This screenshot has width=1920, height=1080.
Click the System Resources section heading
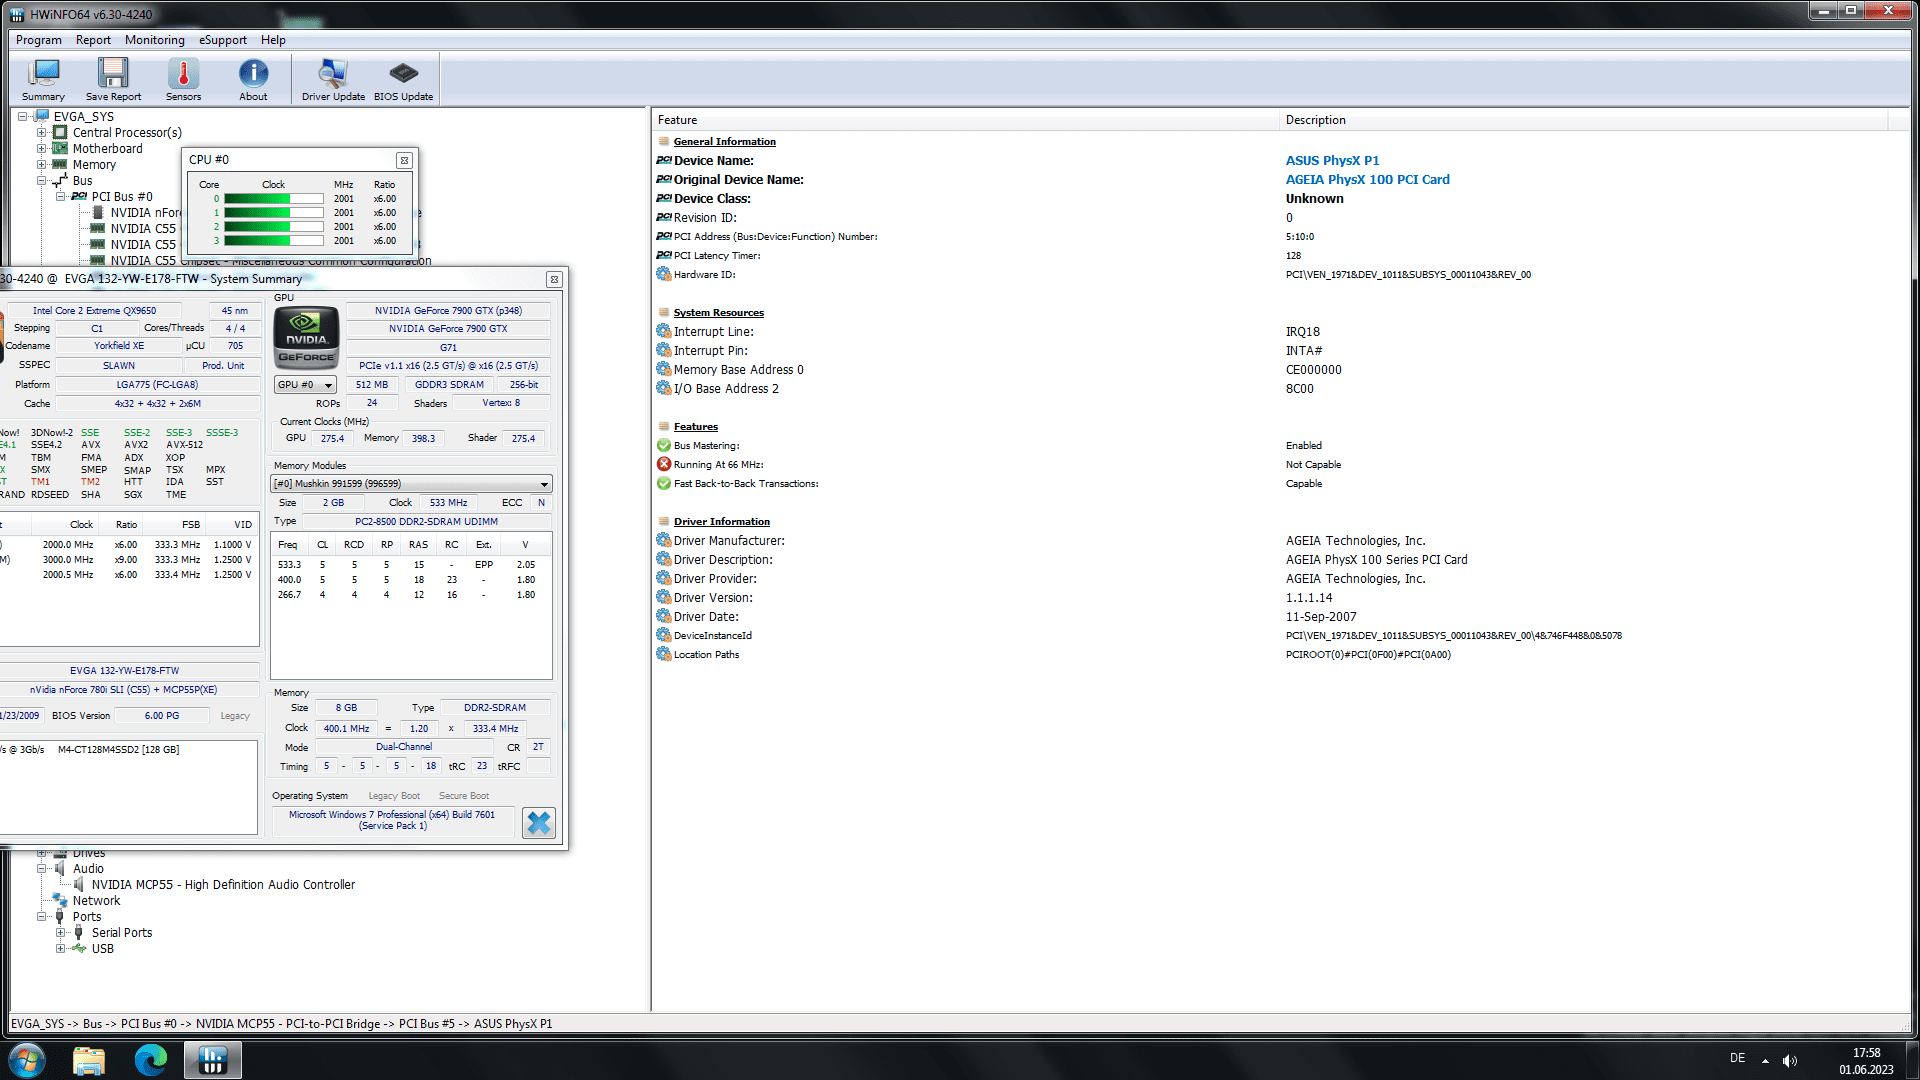click(718, 313)
